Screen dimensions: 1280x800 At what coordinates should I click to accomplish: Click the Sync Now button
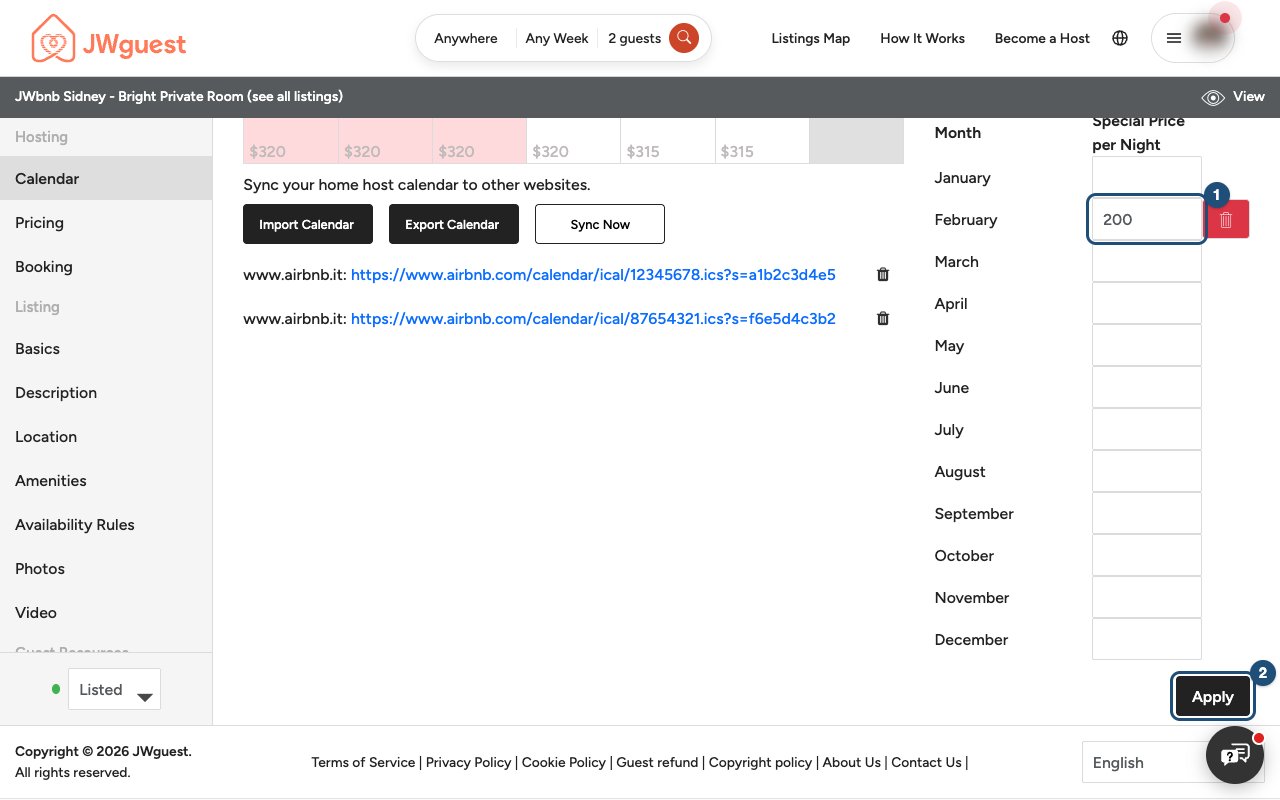tap(600, 224)
